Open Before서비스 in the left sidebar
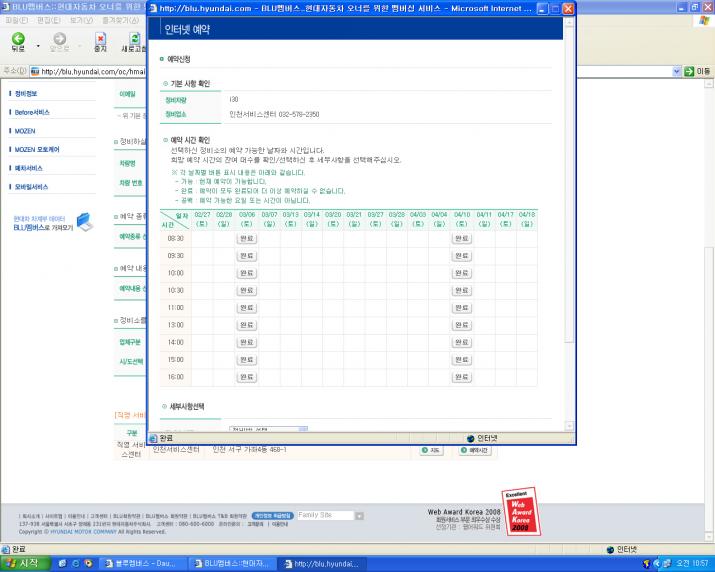 point(32,112)
